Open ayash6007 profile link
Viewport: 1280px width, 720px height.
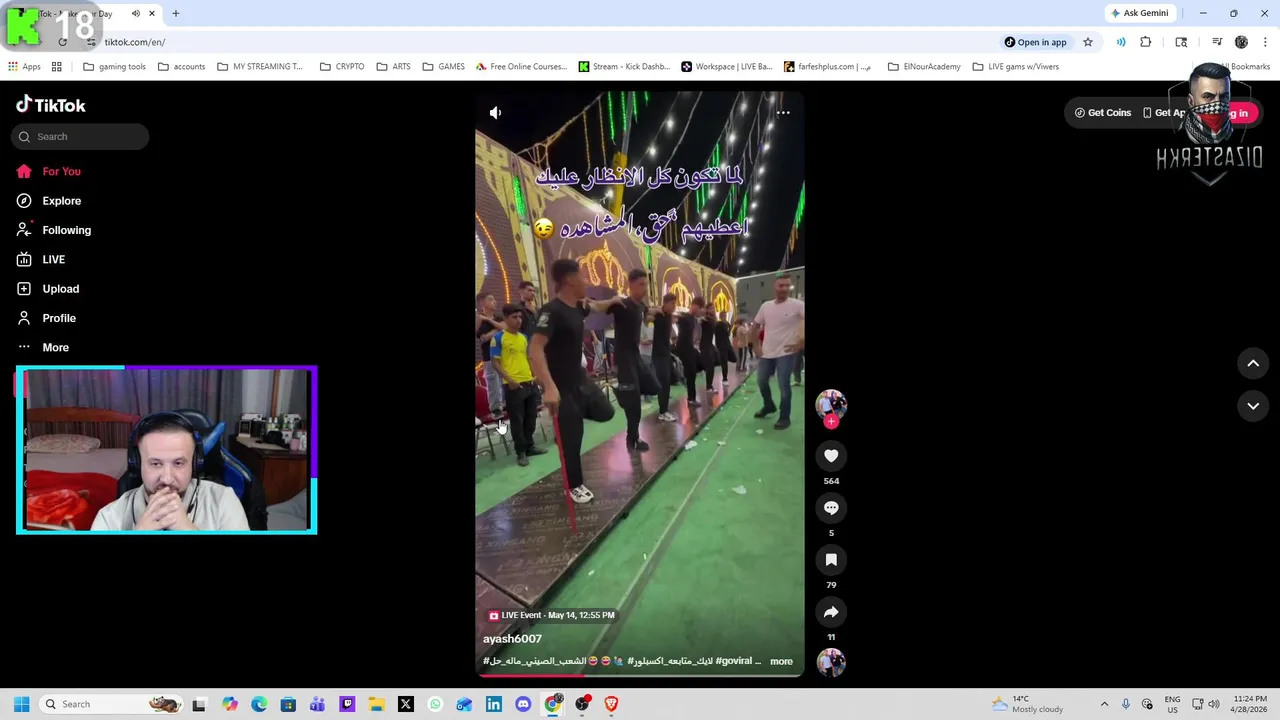[x=512, y=639]
